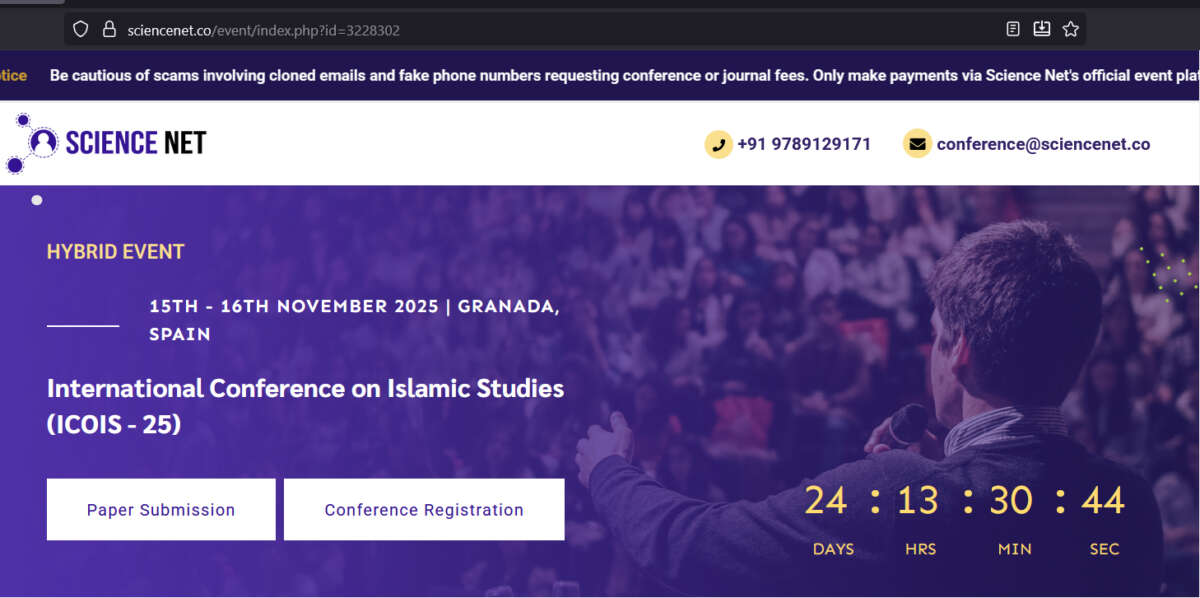1200x598 pixels.
Task: Toggle reader view in address bar
Action: click(1013, 29)
